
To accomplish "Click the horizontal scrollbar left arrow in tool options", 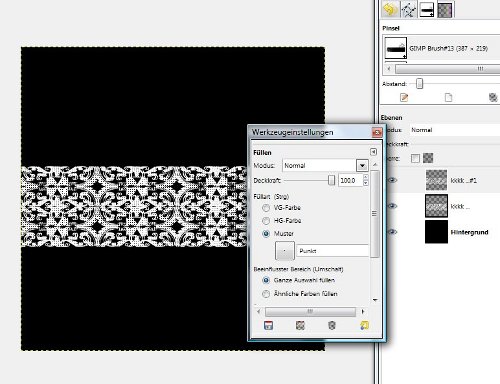I will [x=258, y=312].
